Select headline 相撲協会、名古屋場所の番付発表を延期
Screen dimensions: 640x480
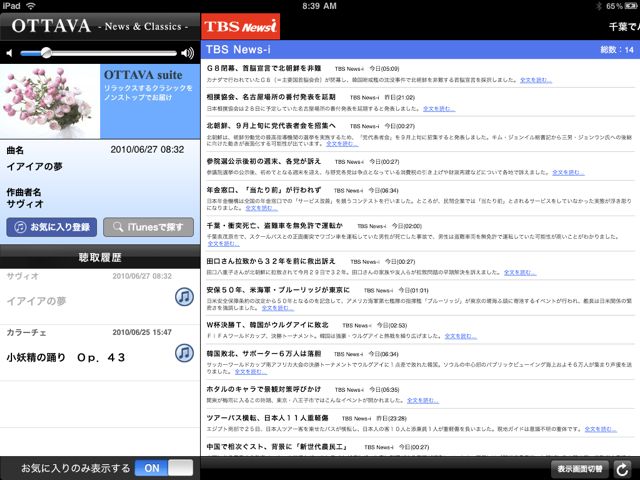271,97
